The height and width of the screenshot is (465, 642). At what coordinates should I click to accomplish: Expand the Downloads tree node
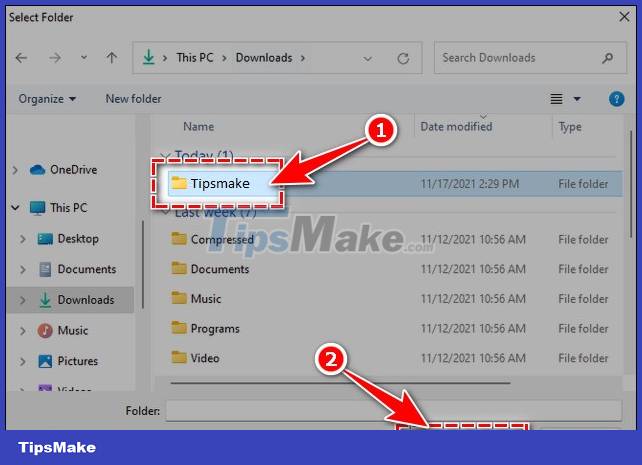pyautogui.click(x=23, y=300)
